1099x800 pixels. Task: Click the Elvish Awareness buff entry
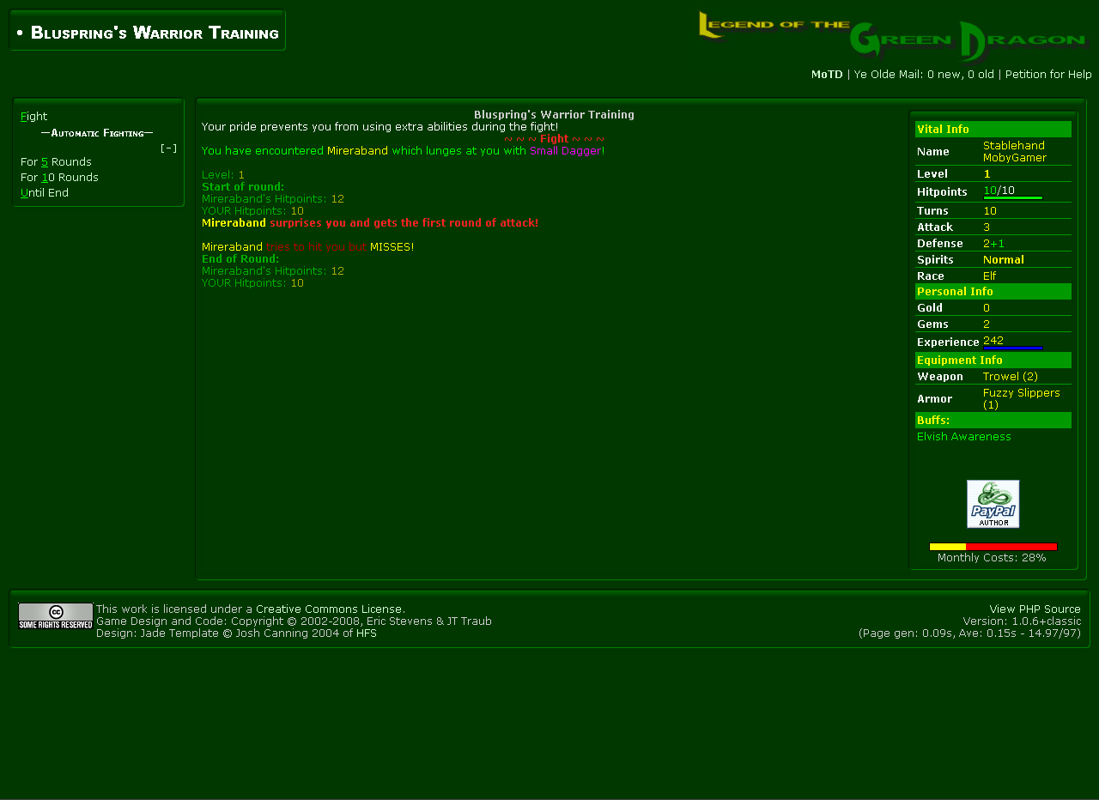pyautogui.click(x=963, y=436)
